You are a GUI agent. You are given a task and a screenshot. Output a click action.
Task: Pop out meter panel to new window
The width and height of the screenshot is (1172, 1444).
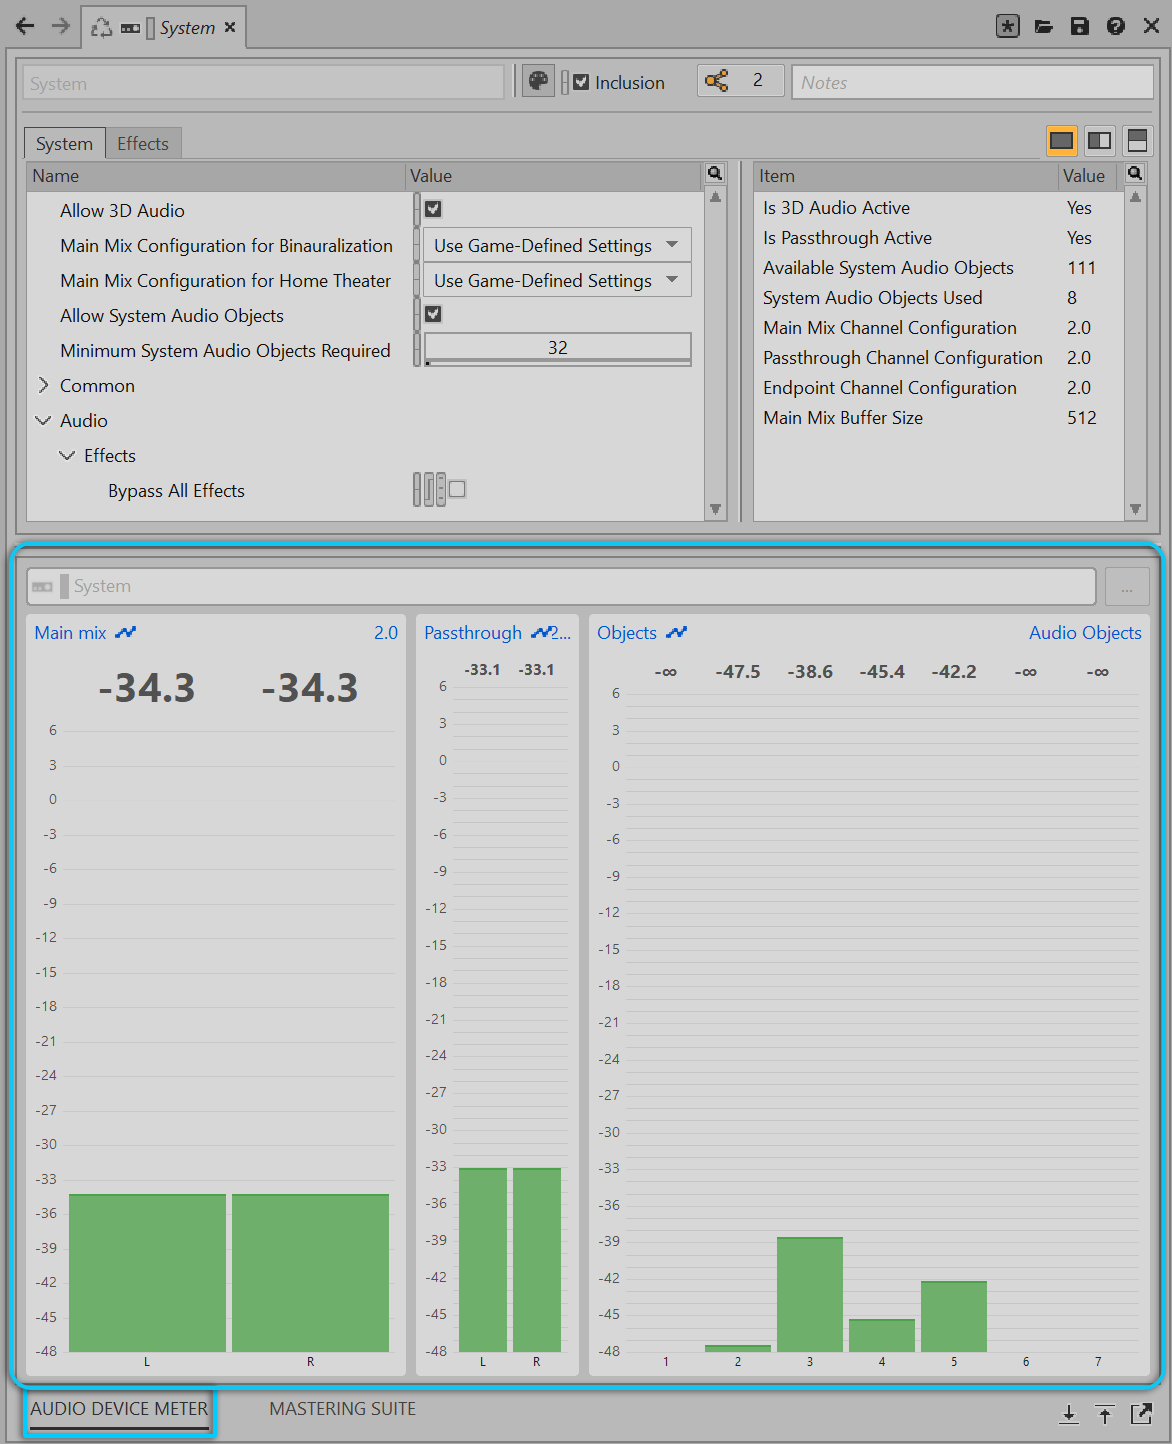tap(1141, 1413)
